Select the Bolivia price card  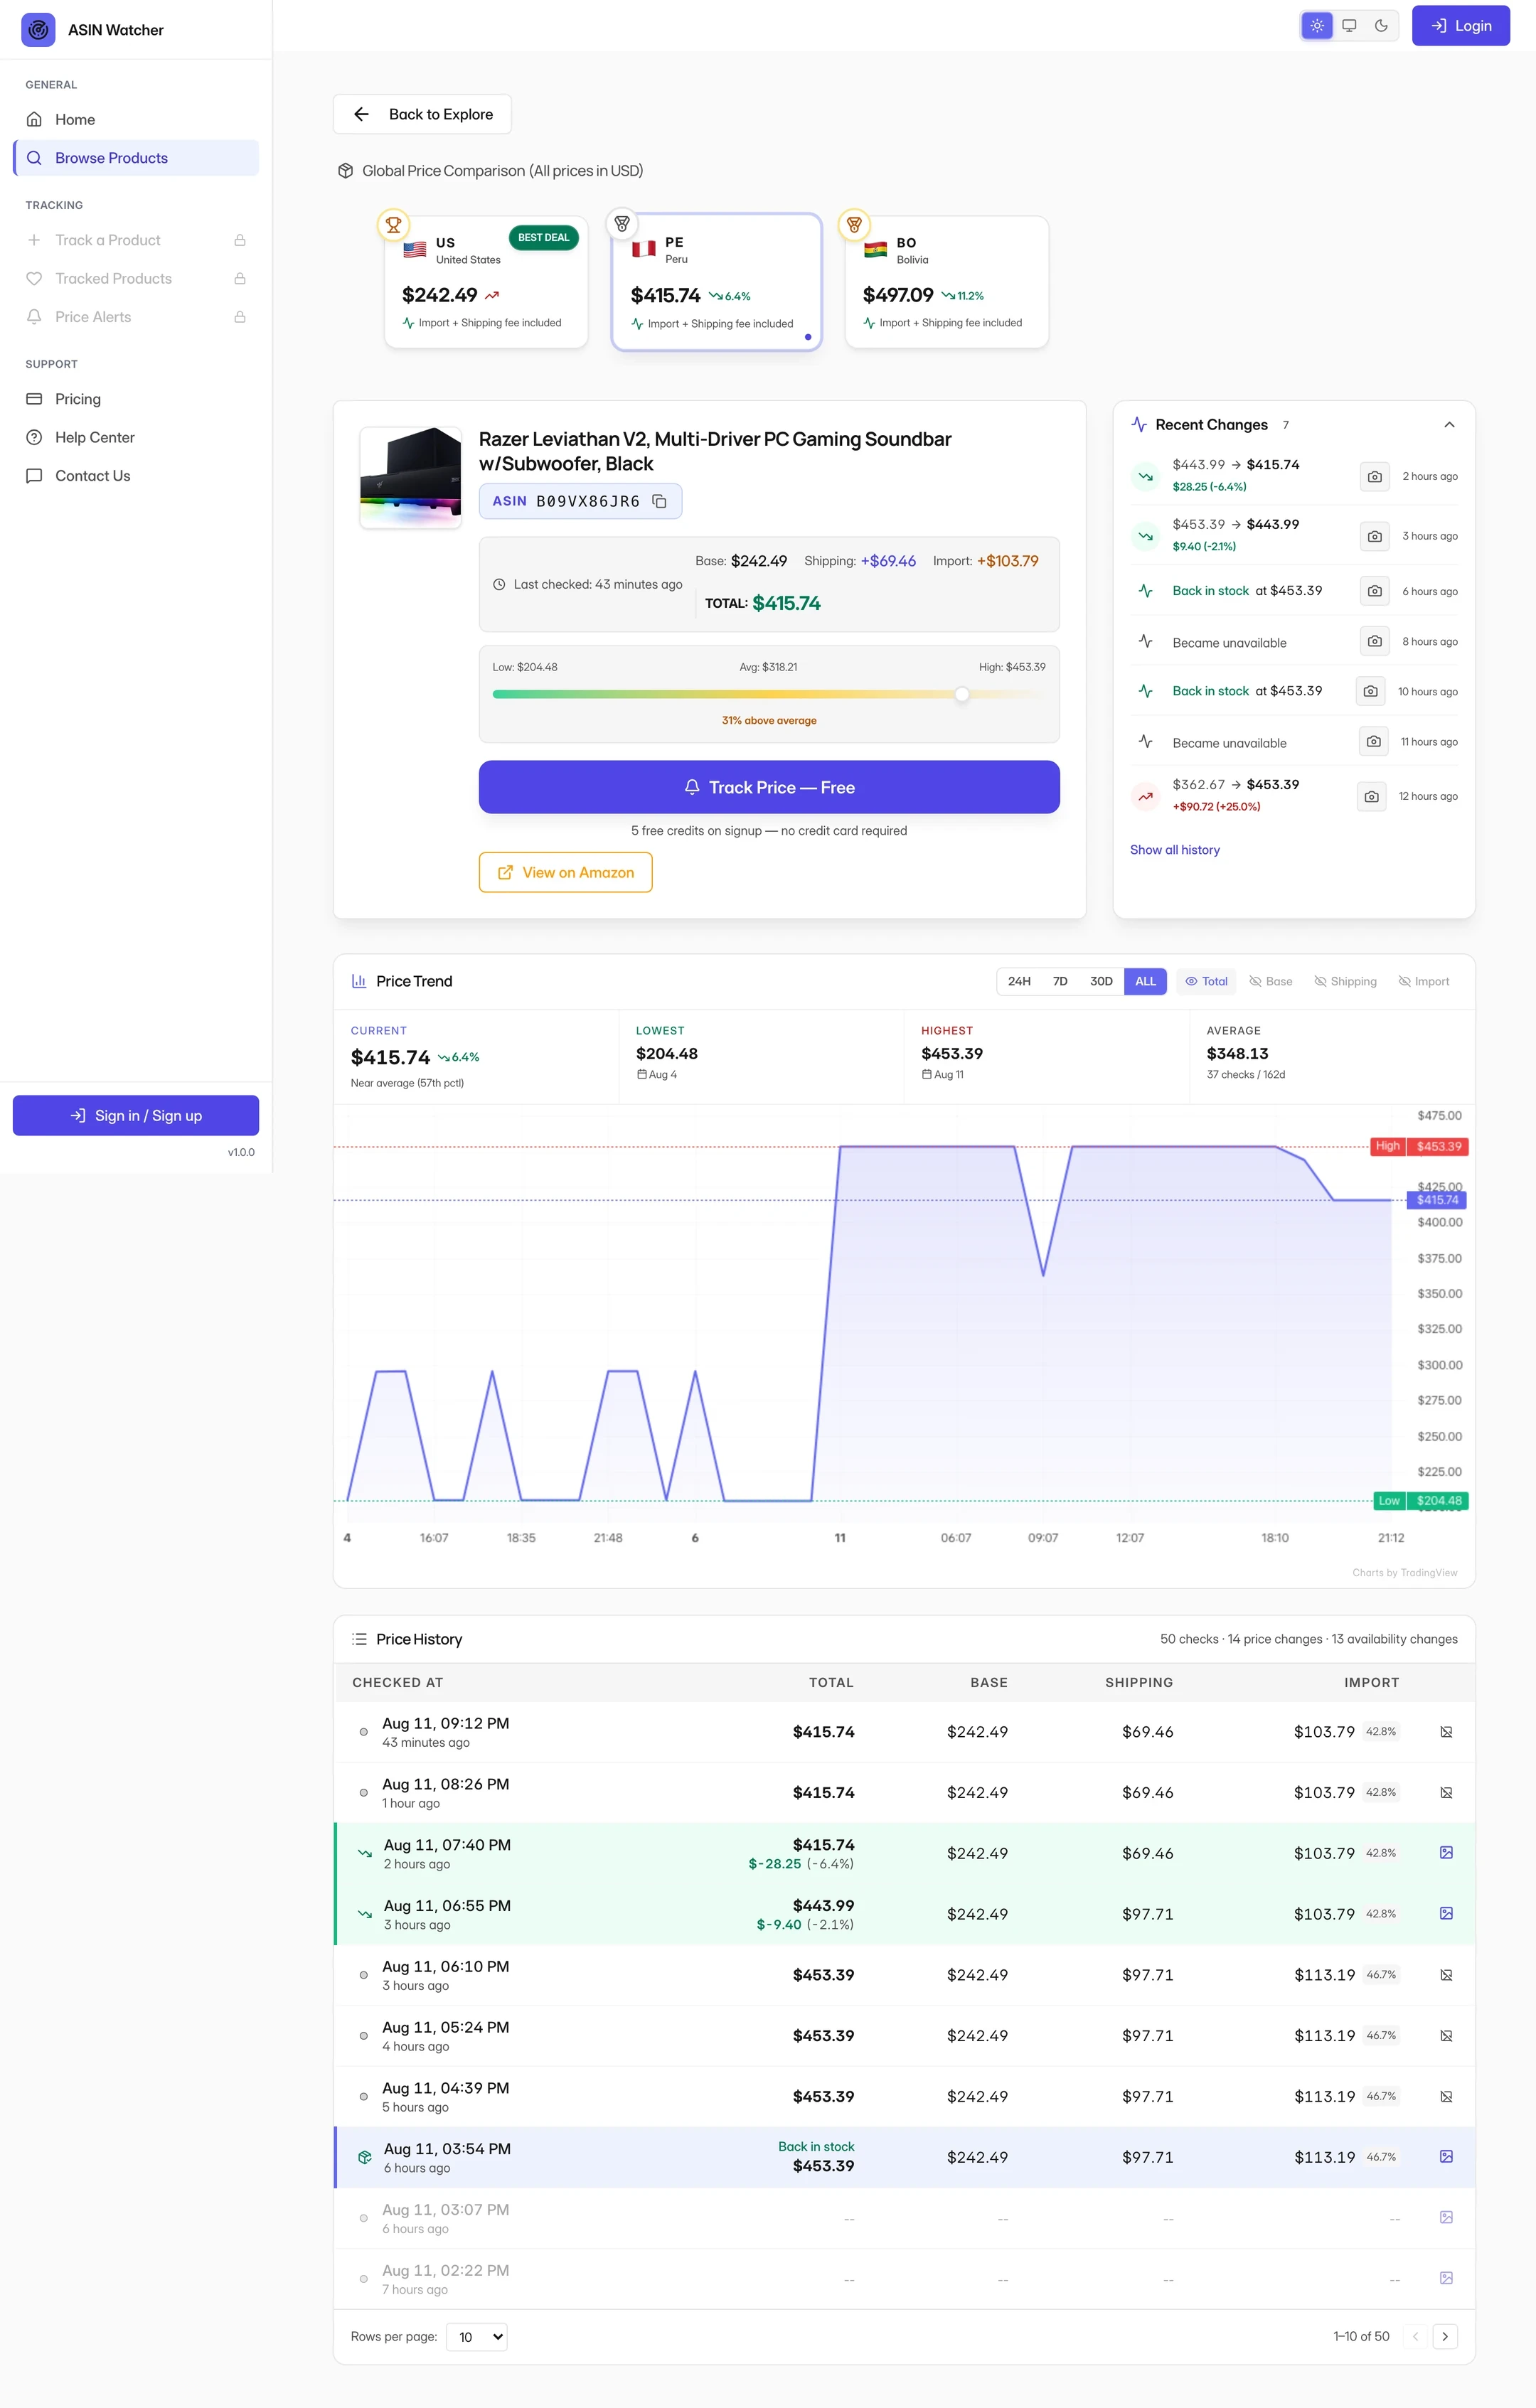click(x=947, y=282)
